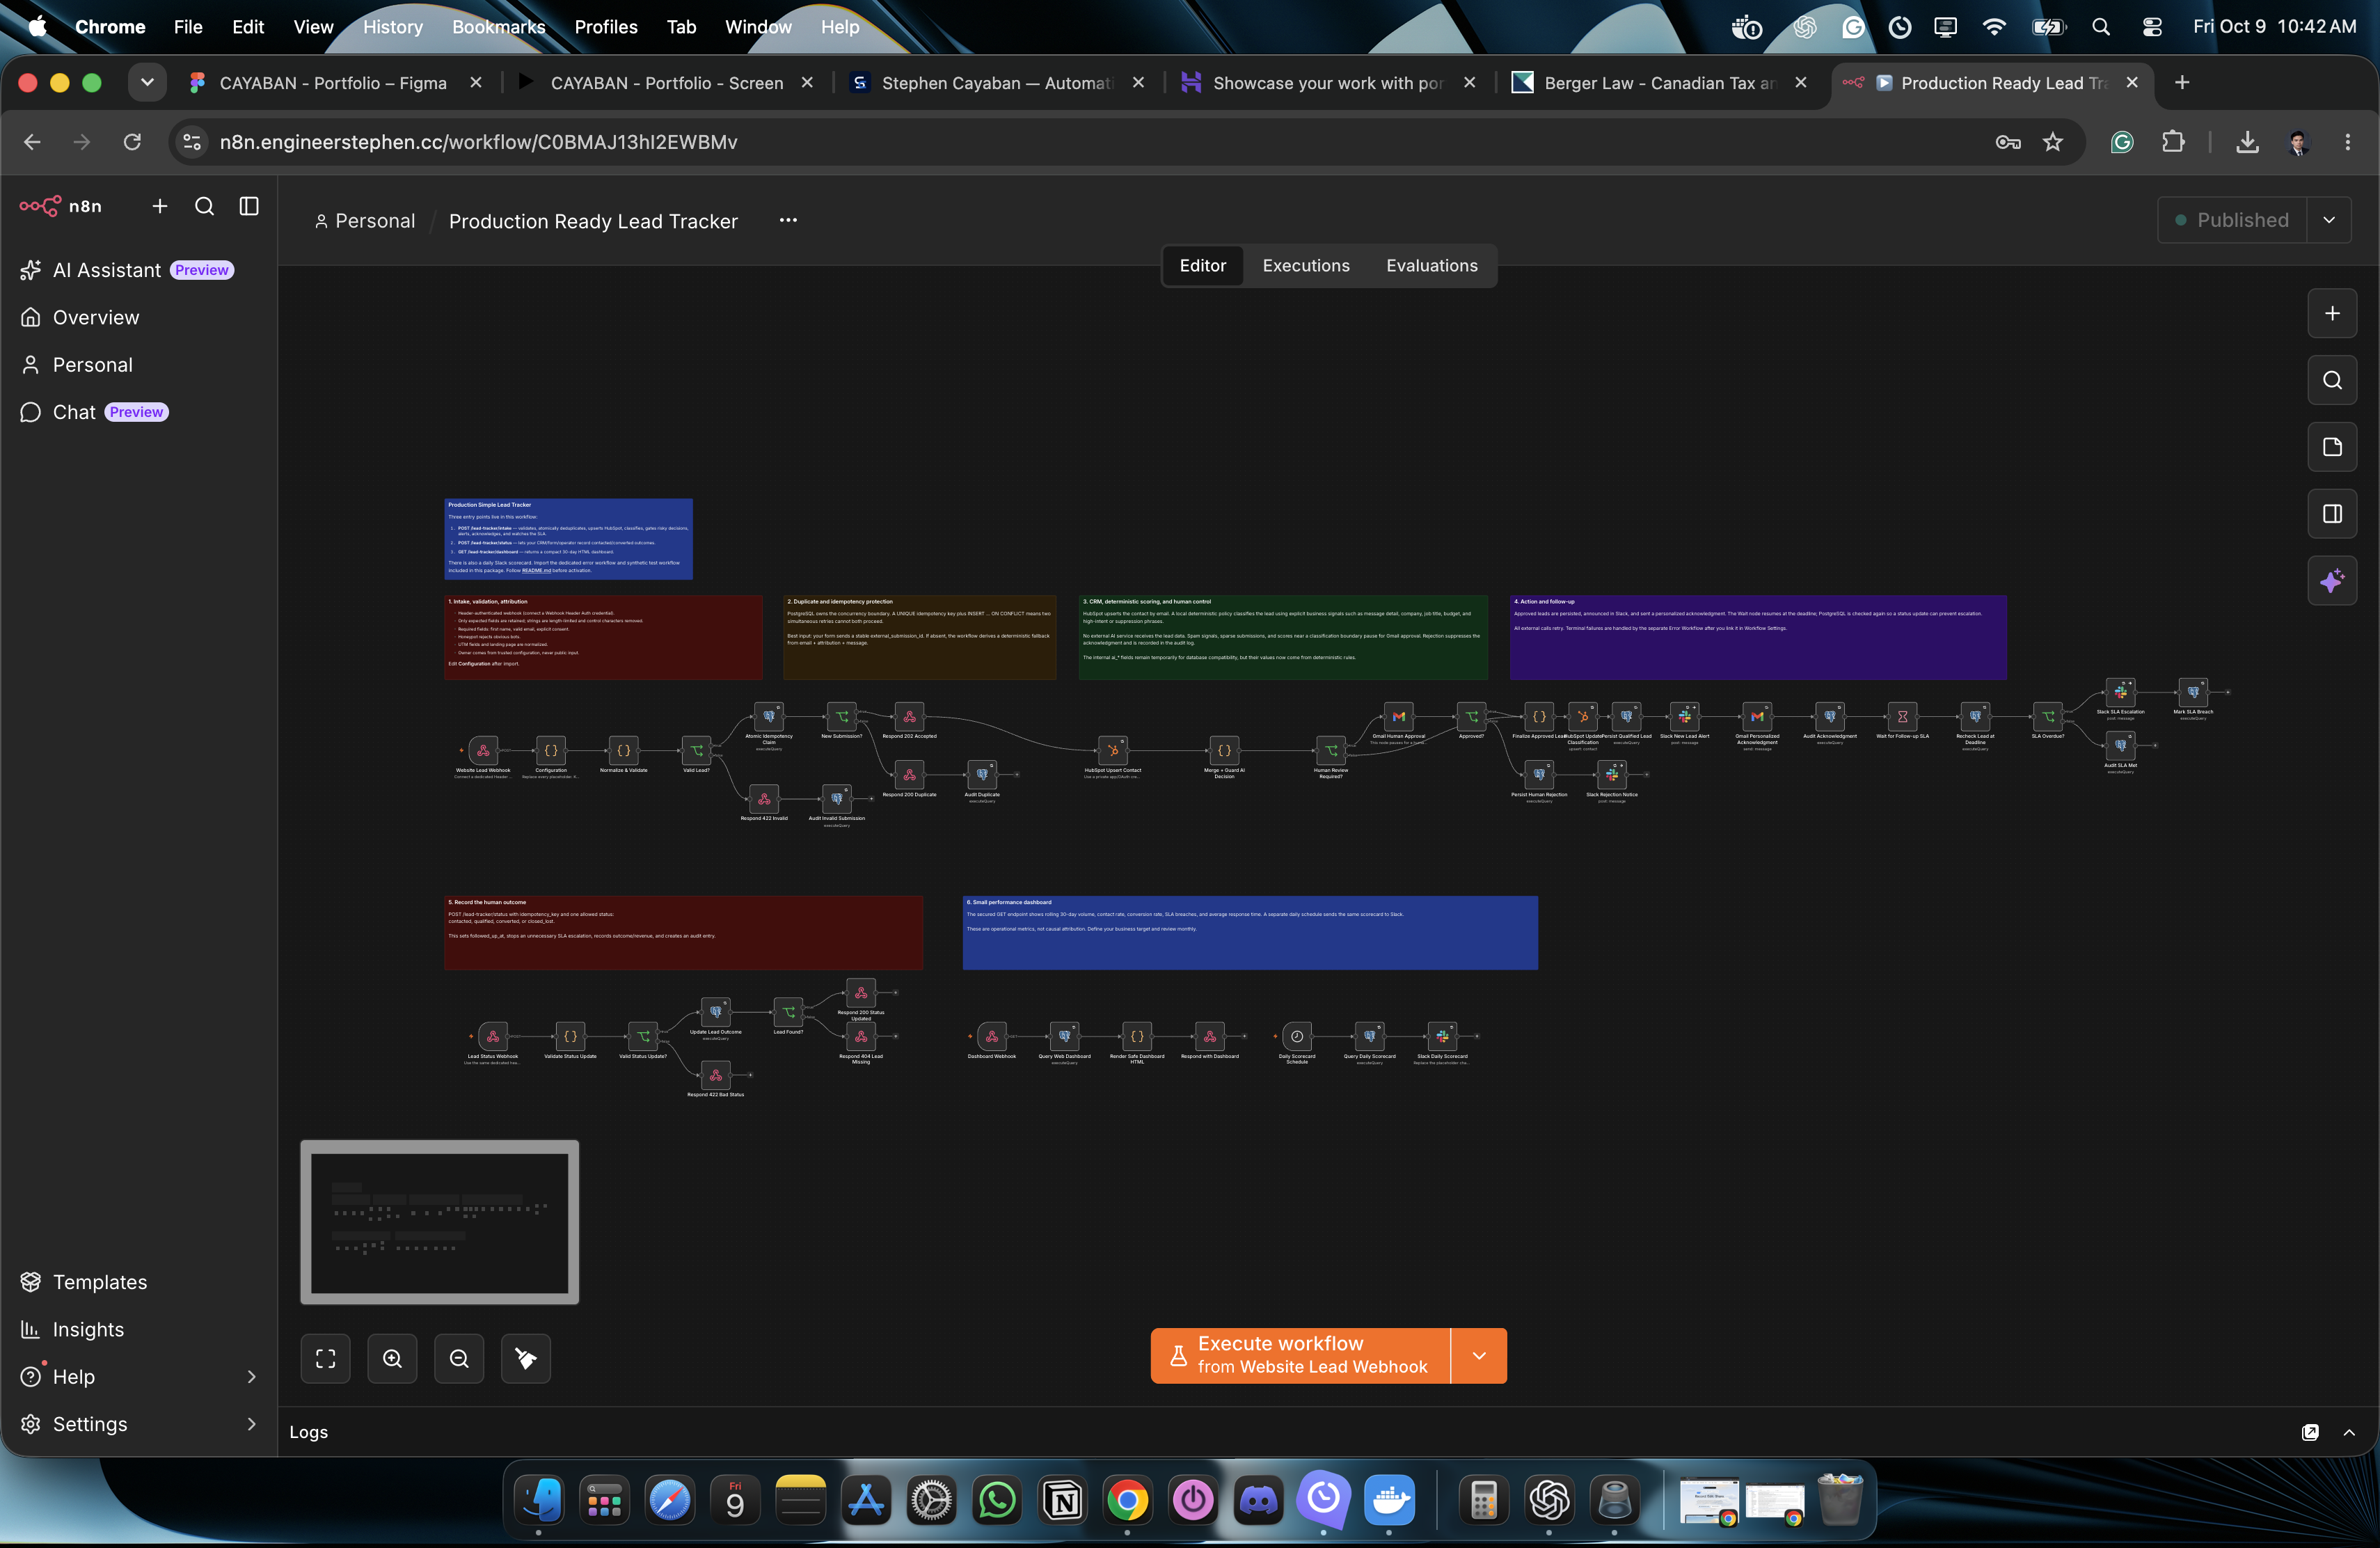Open Insights in the sidebar

[139, 1329]
